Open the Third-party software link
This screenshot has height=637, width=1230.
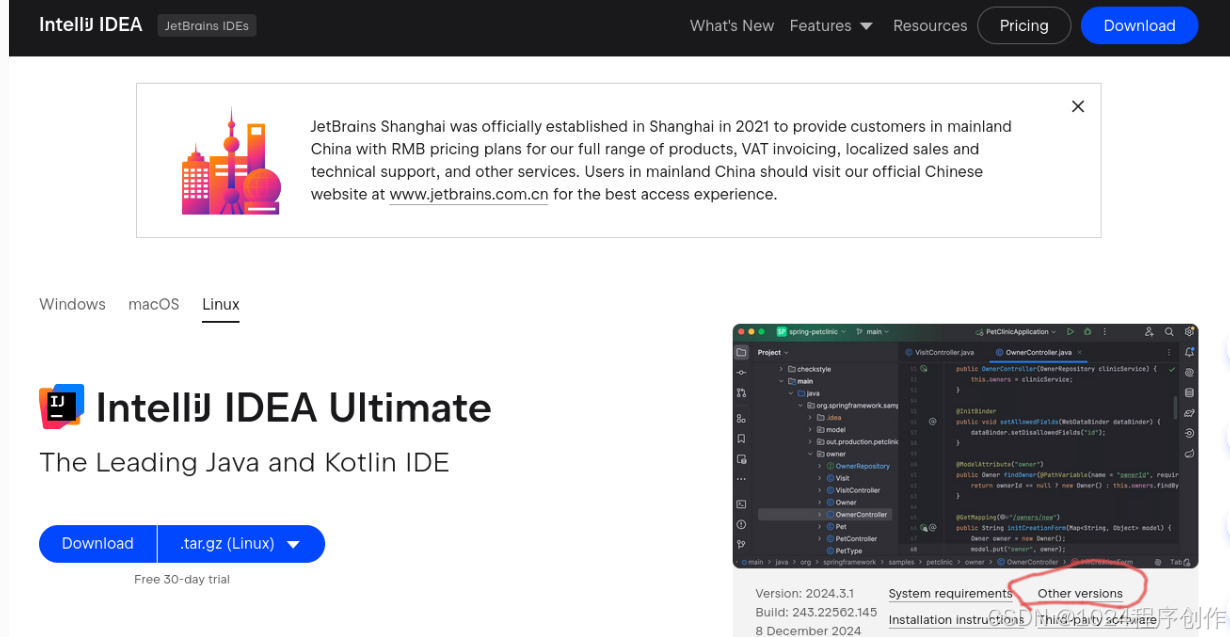[1097, 619]
